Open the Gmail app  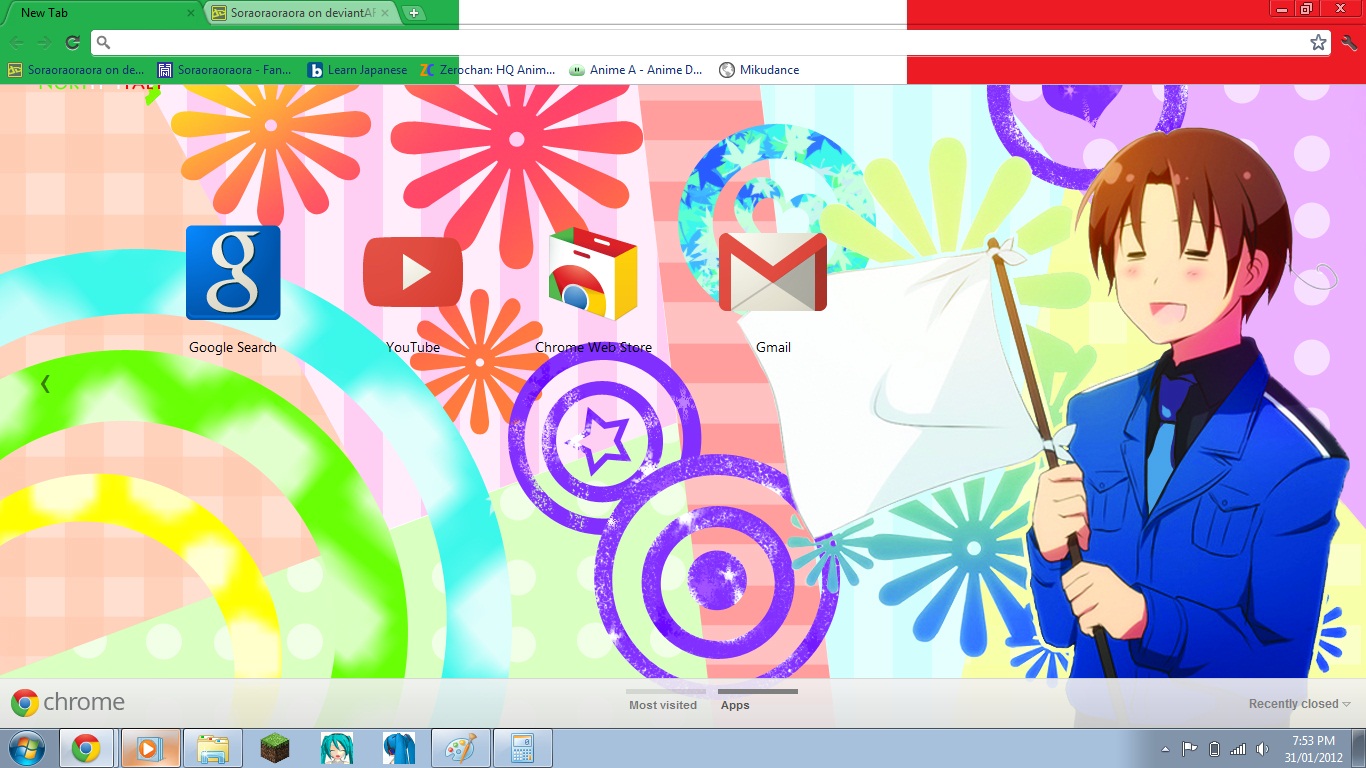(773, 273)
